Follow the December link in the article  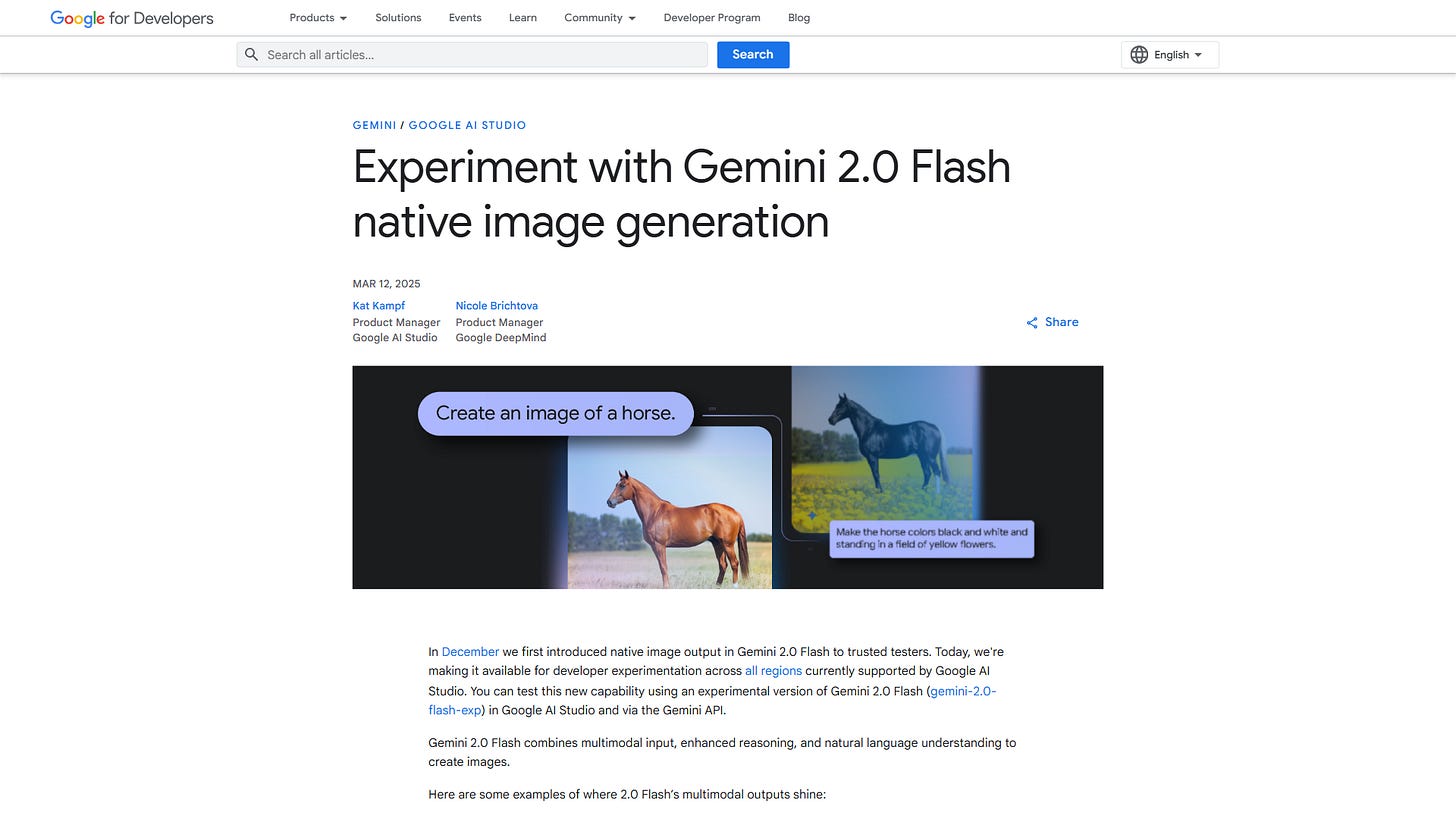coord(470,652)
